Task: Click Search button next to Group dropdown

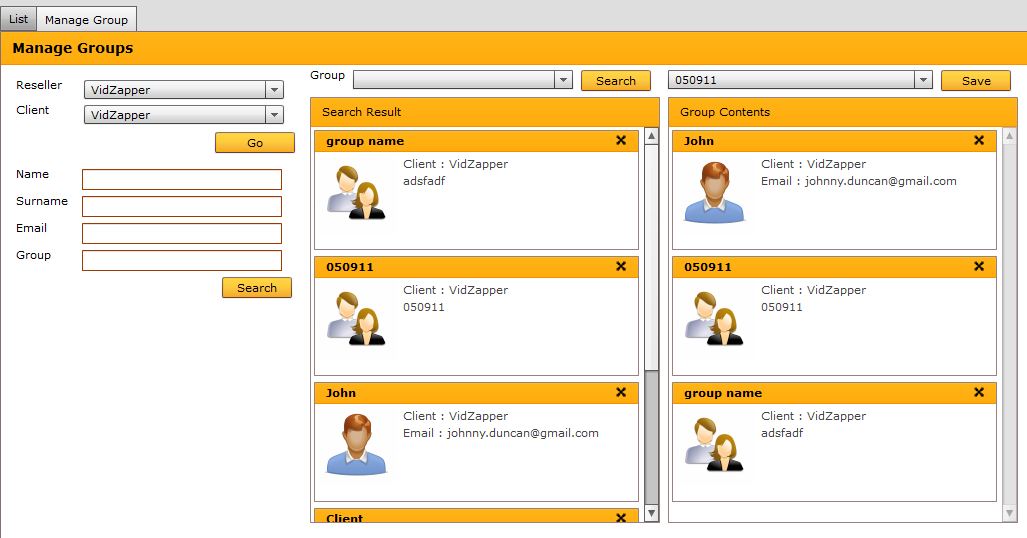Action: [616, 81]
